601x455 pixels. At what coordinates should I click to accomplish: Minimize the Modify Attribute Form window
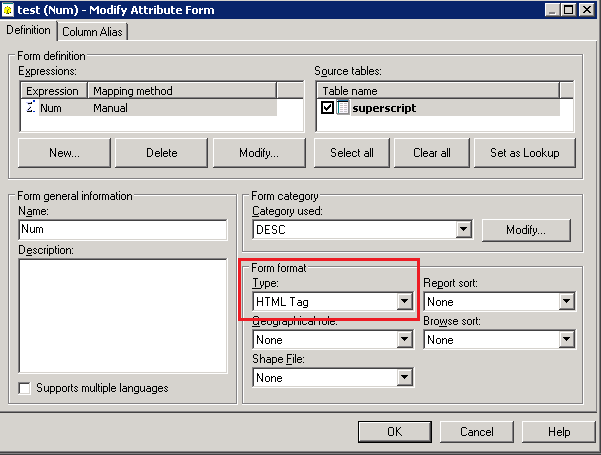(x=552, y=10)
